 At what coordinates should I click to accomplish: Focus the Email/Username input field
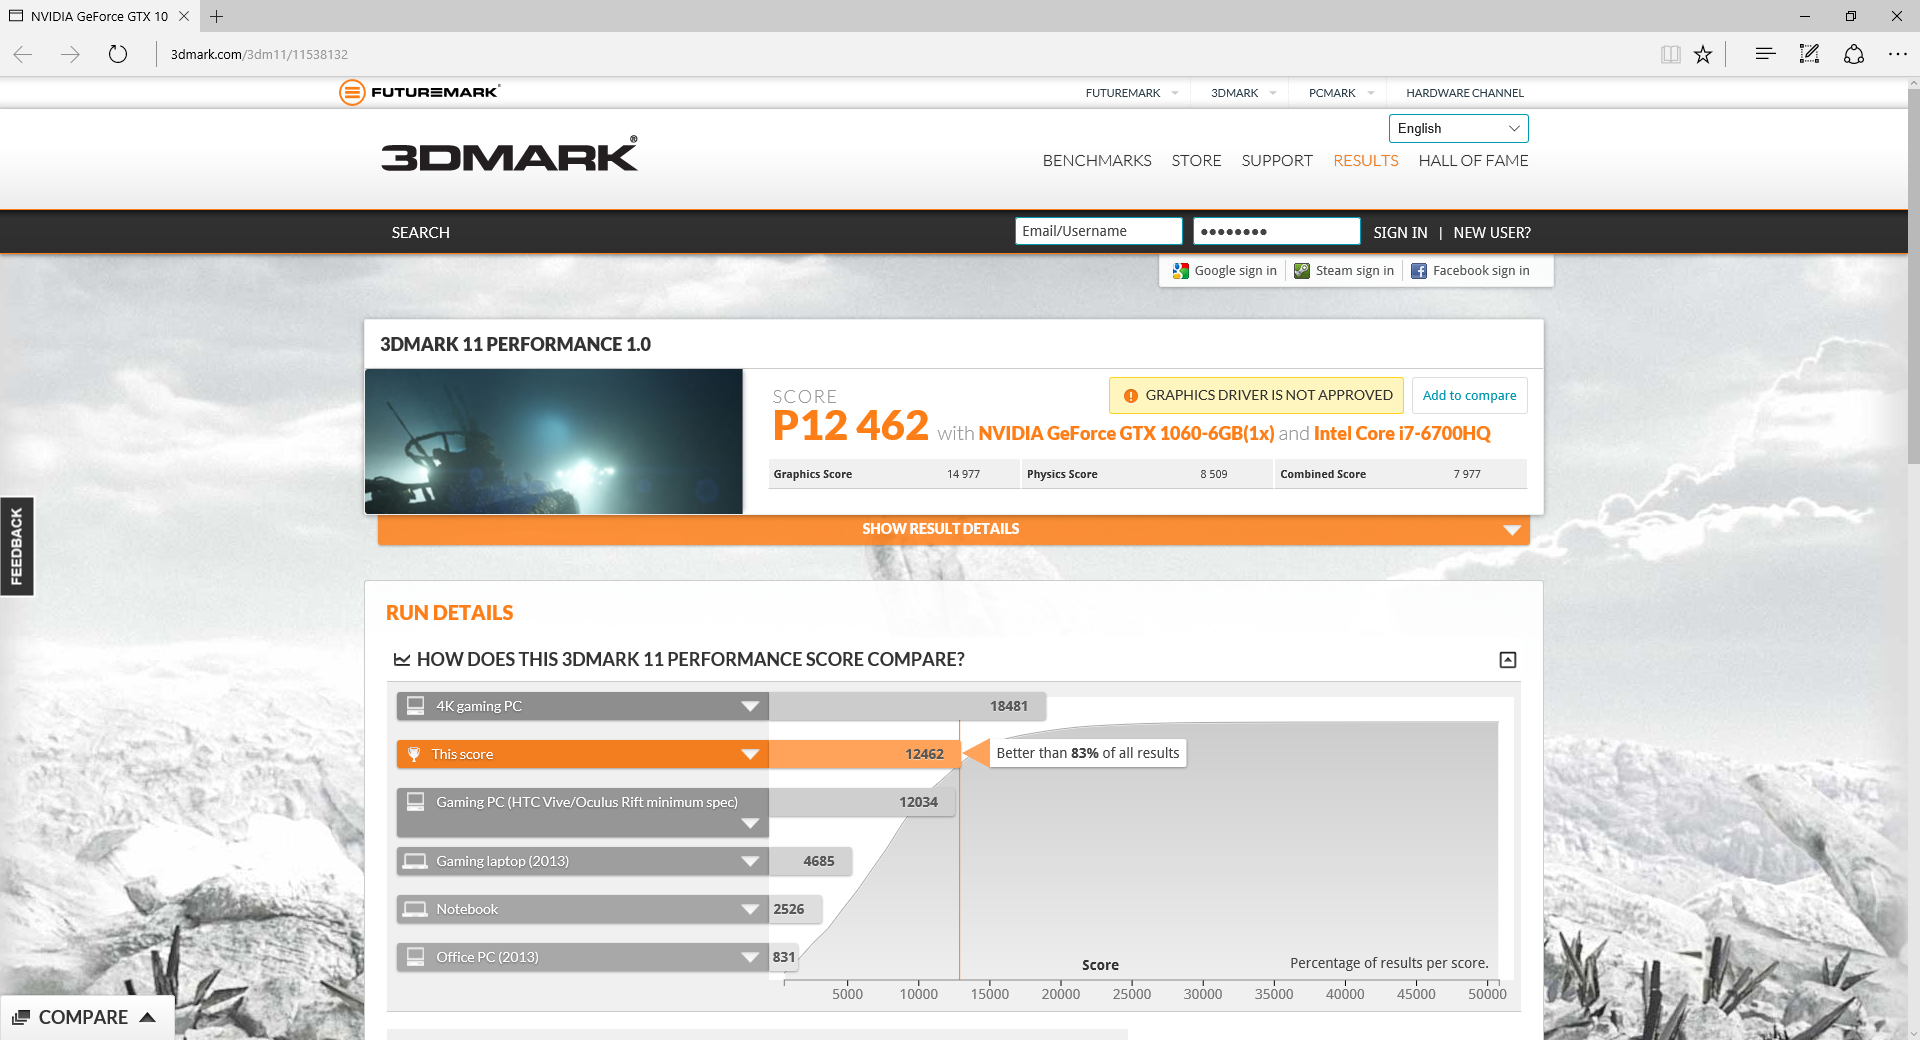[x=1098, y=231]
